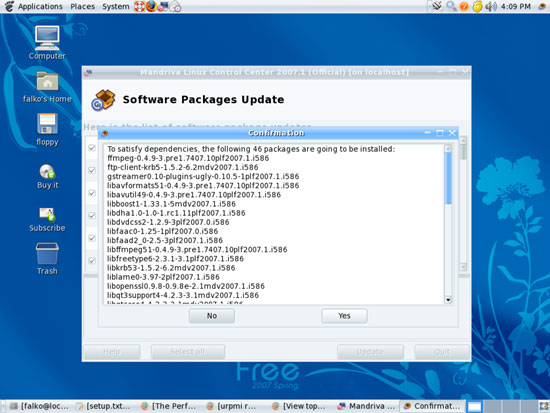
Task: Launch the lifebuoy help icon in panel
Action: (139, 6)
